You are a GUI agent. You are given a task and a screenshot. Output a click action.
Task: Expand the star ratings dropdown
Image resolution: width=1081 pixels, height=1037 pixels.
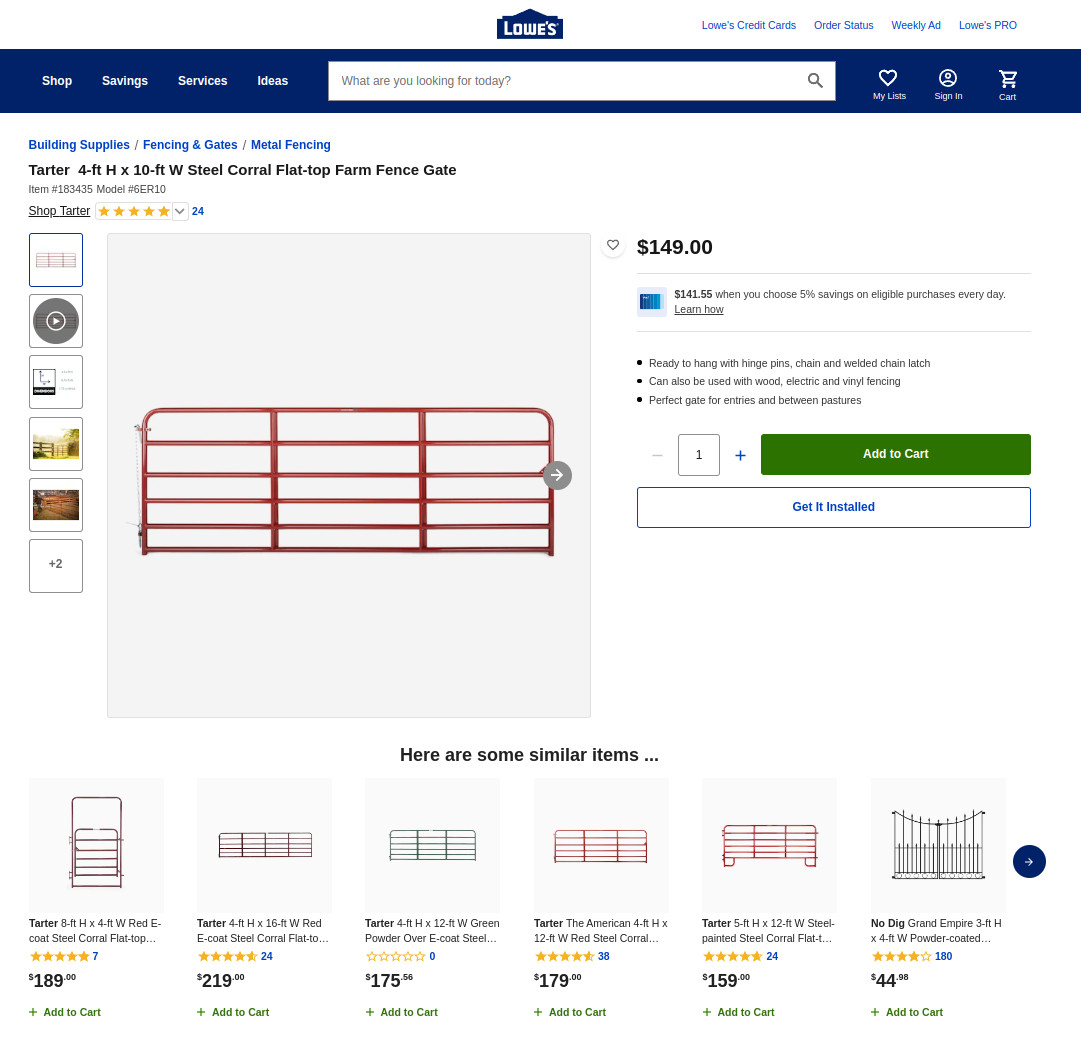180,211
